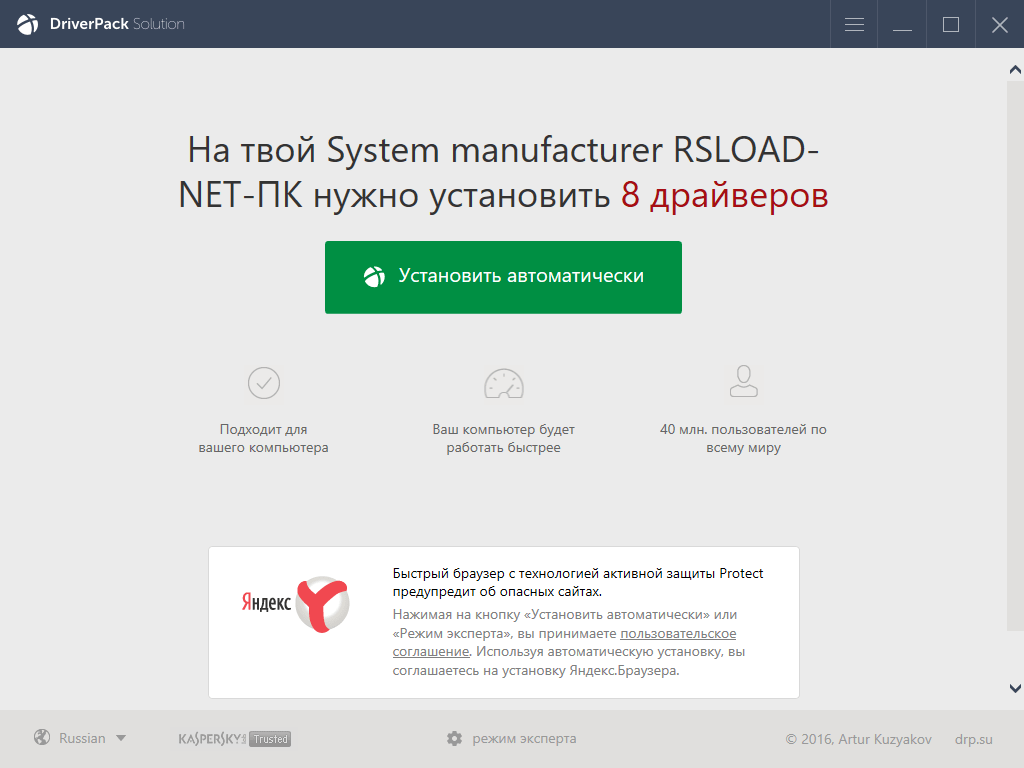Screen dimensions: 1024x768
Task: Click the text Ваш компьютер будет работать быстрее
Action: [504, 438]
